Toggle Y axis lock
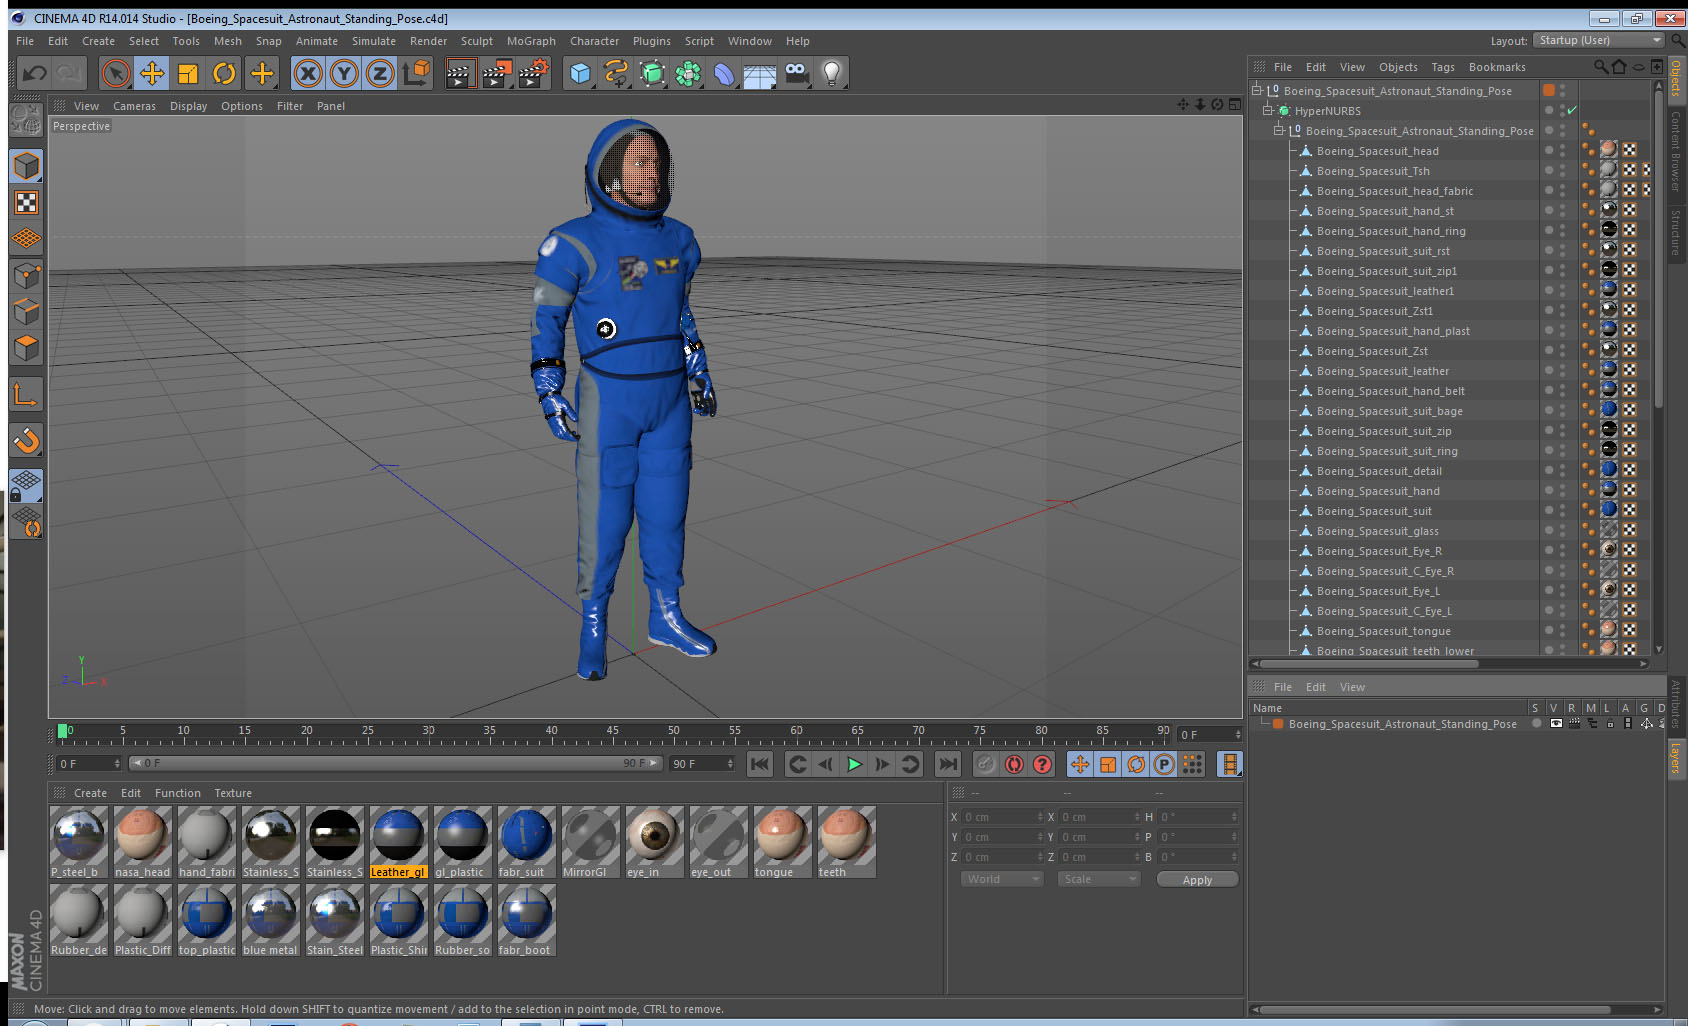 pyautogui.click(x=344, y=73)
